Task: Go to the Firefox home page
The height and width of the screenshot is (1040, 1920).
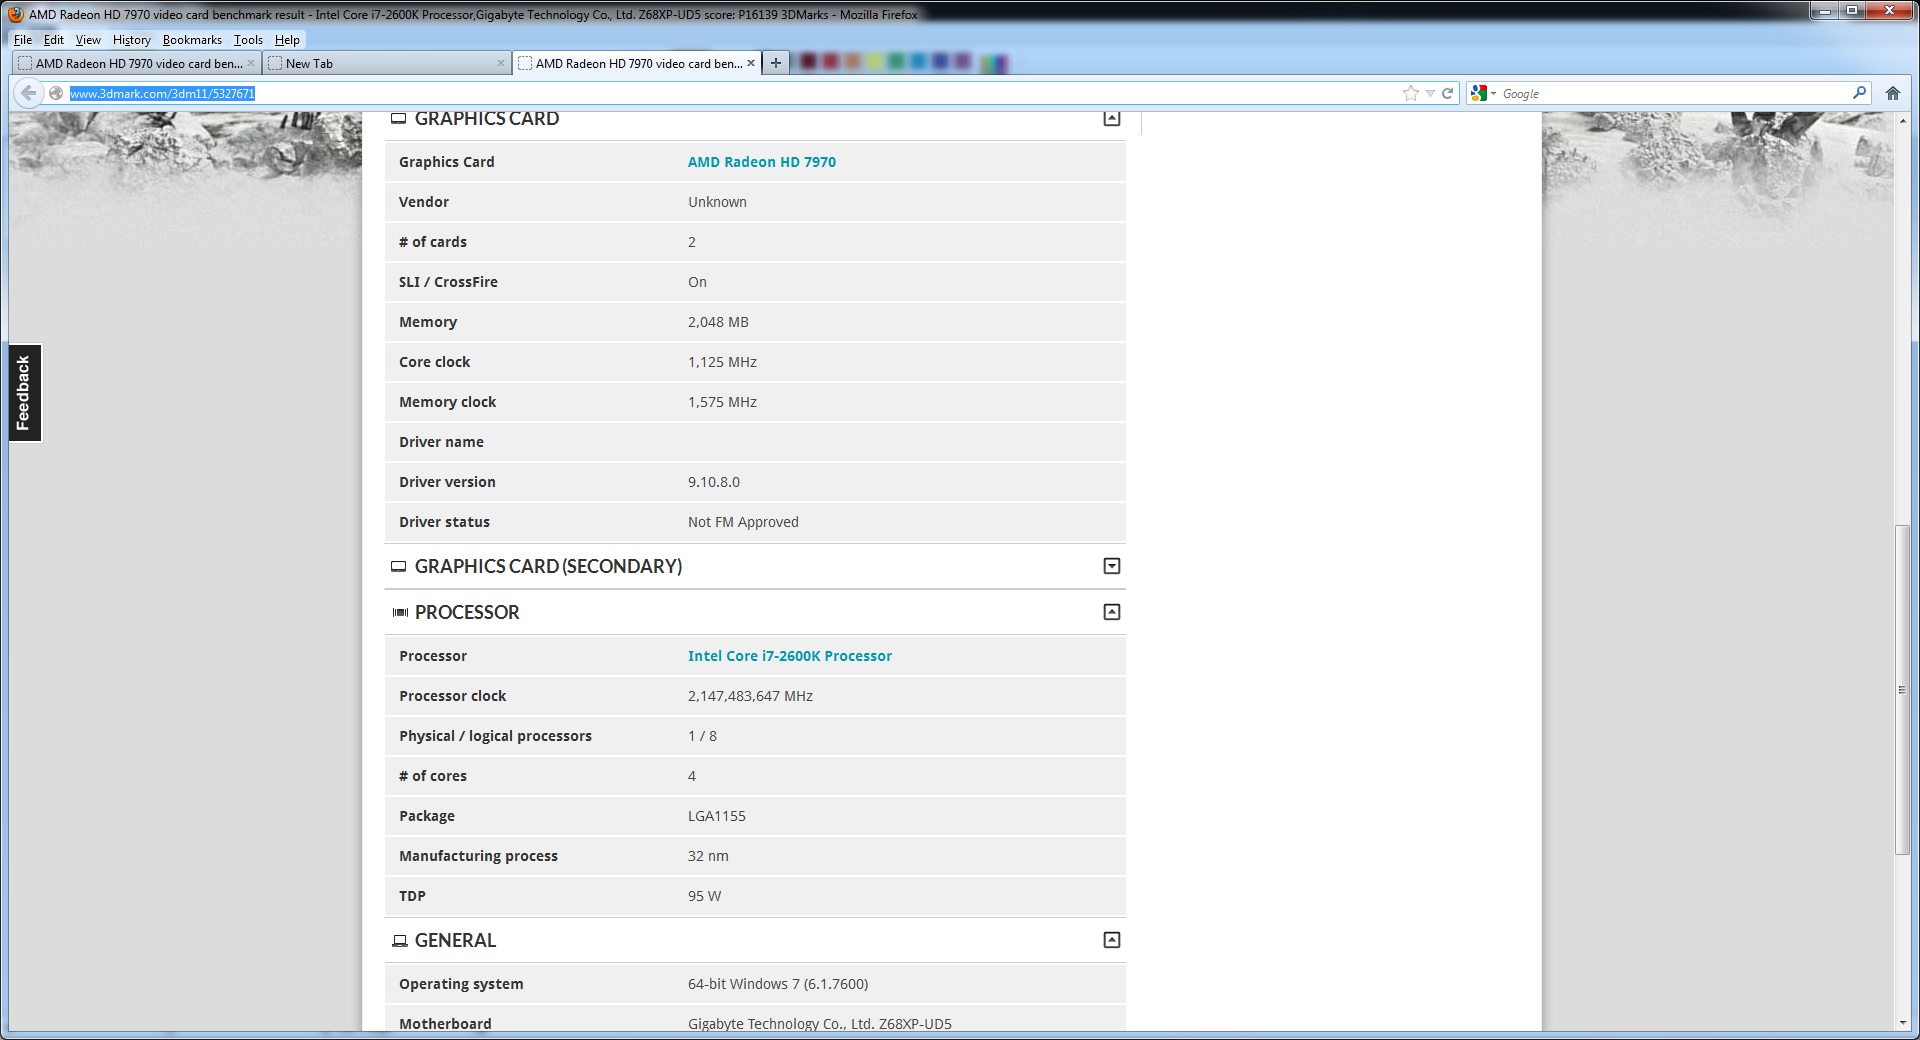Action: (1892, 93)
